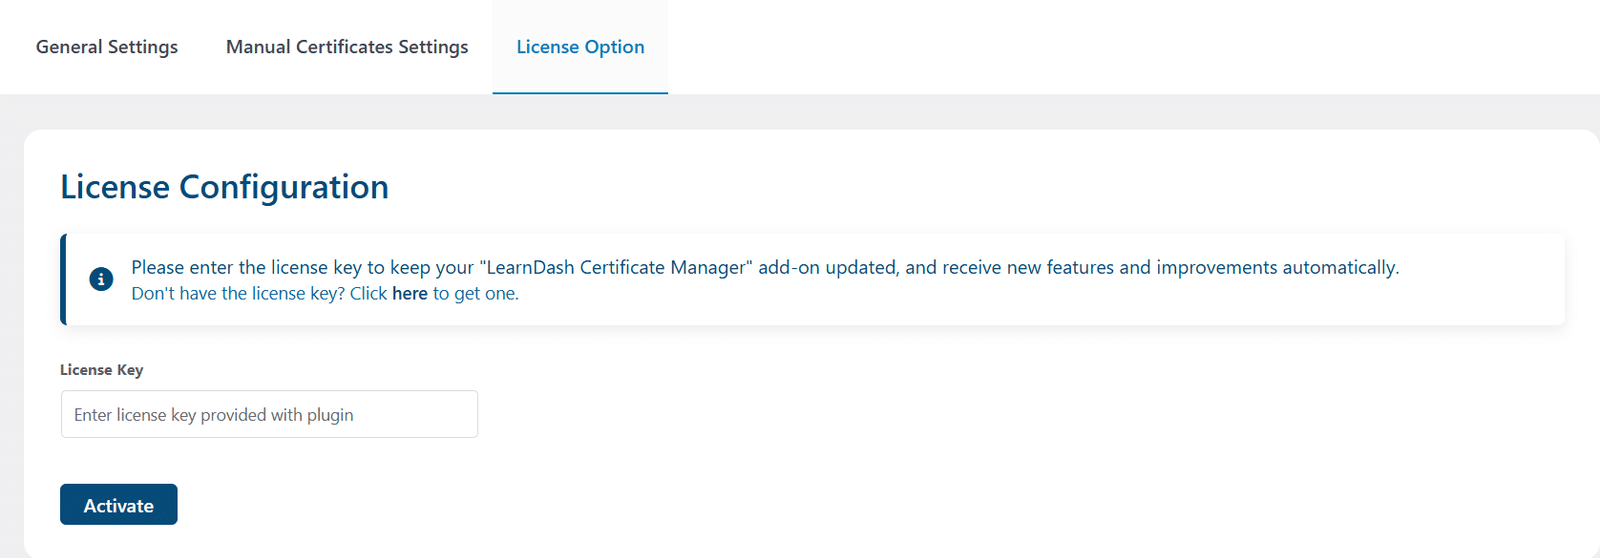Focus the License Key input field
Image resolution: width=1600 pixels, height=558 pixels.
point(269,414)
